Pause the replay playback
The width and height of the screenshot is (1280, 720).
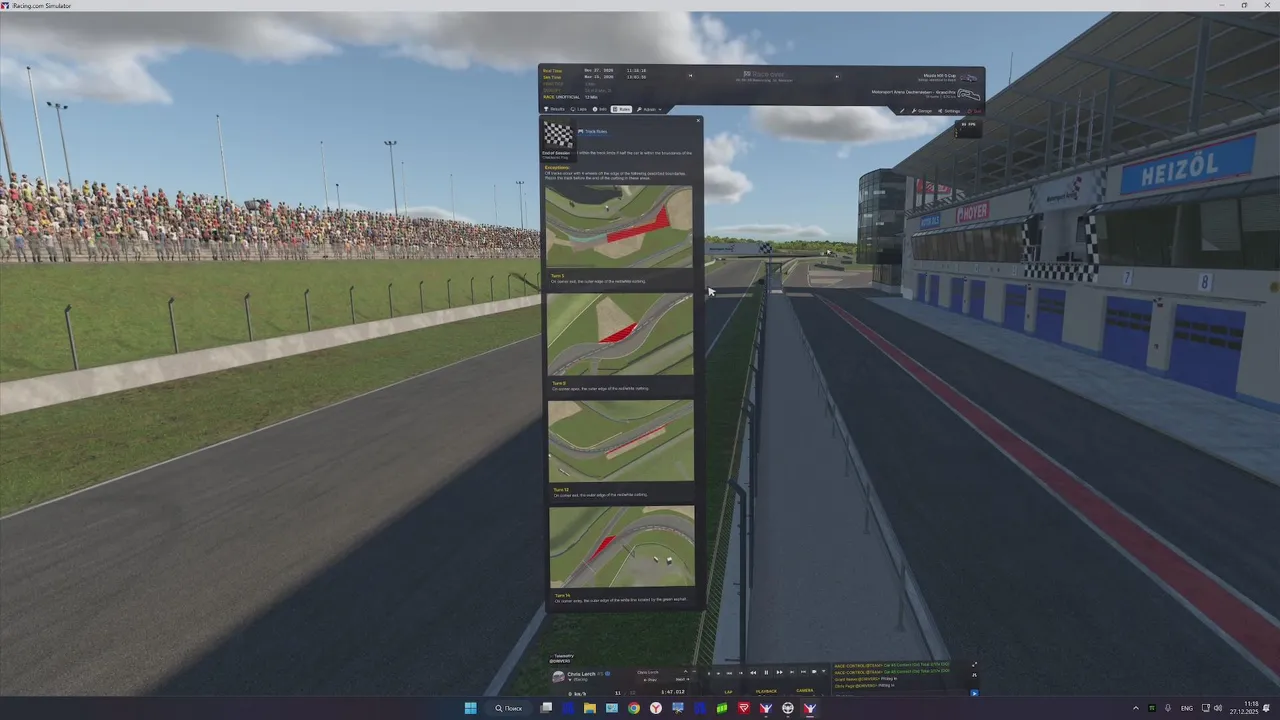pyautogui.click(x=766, y=672)
